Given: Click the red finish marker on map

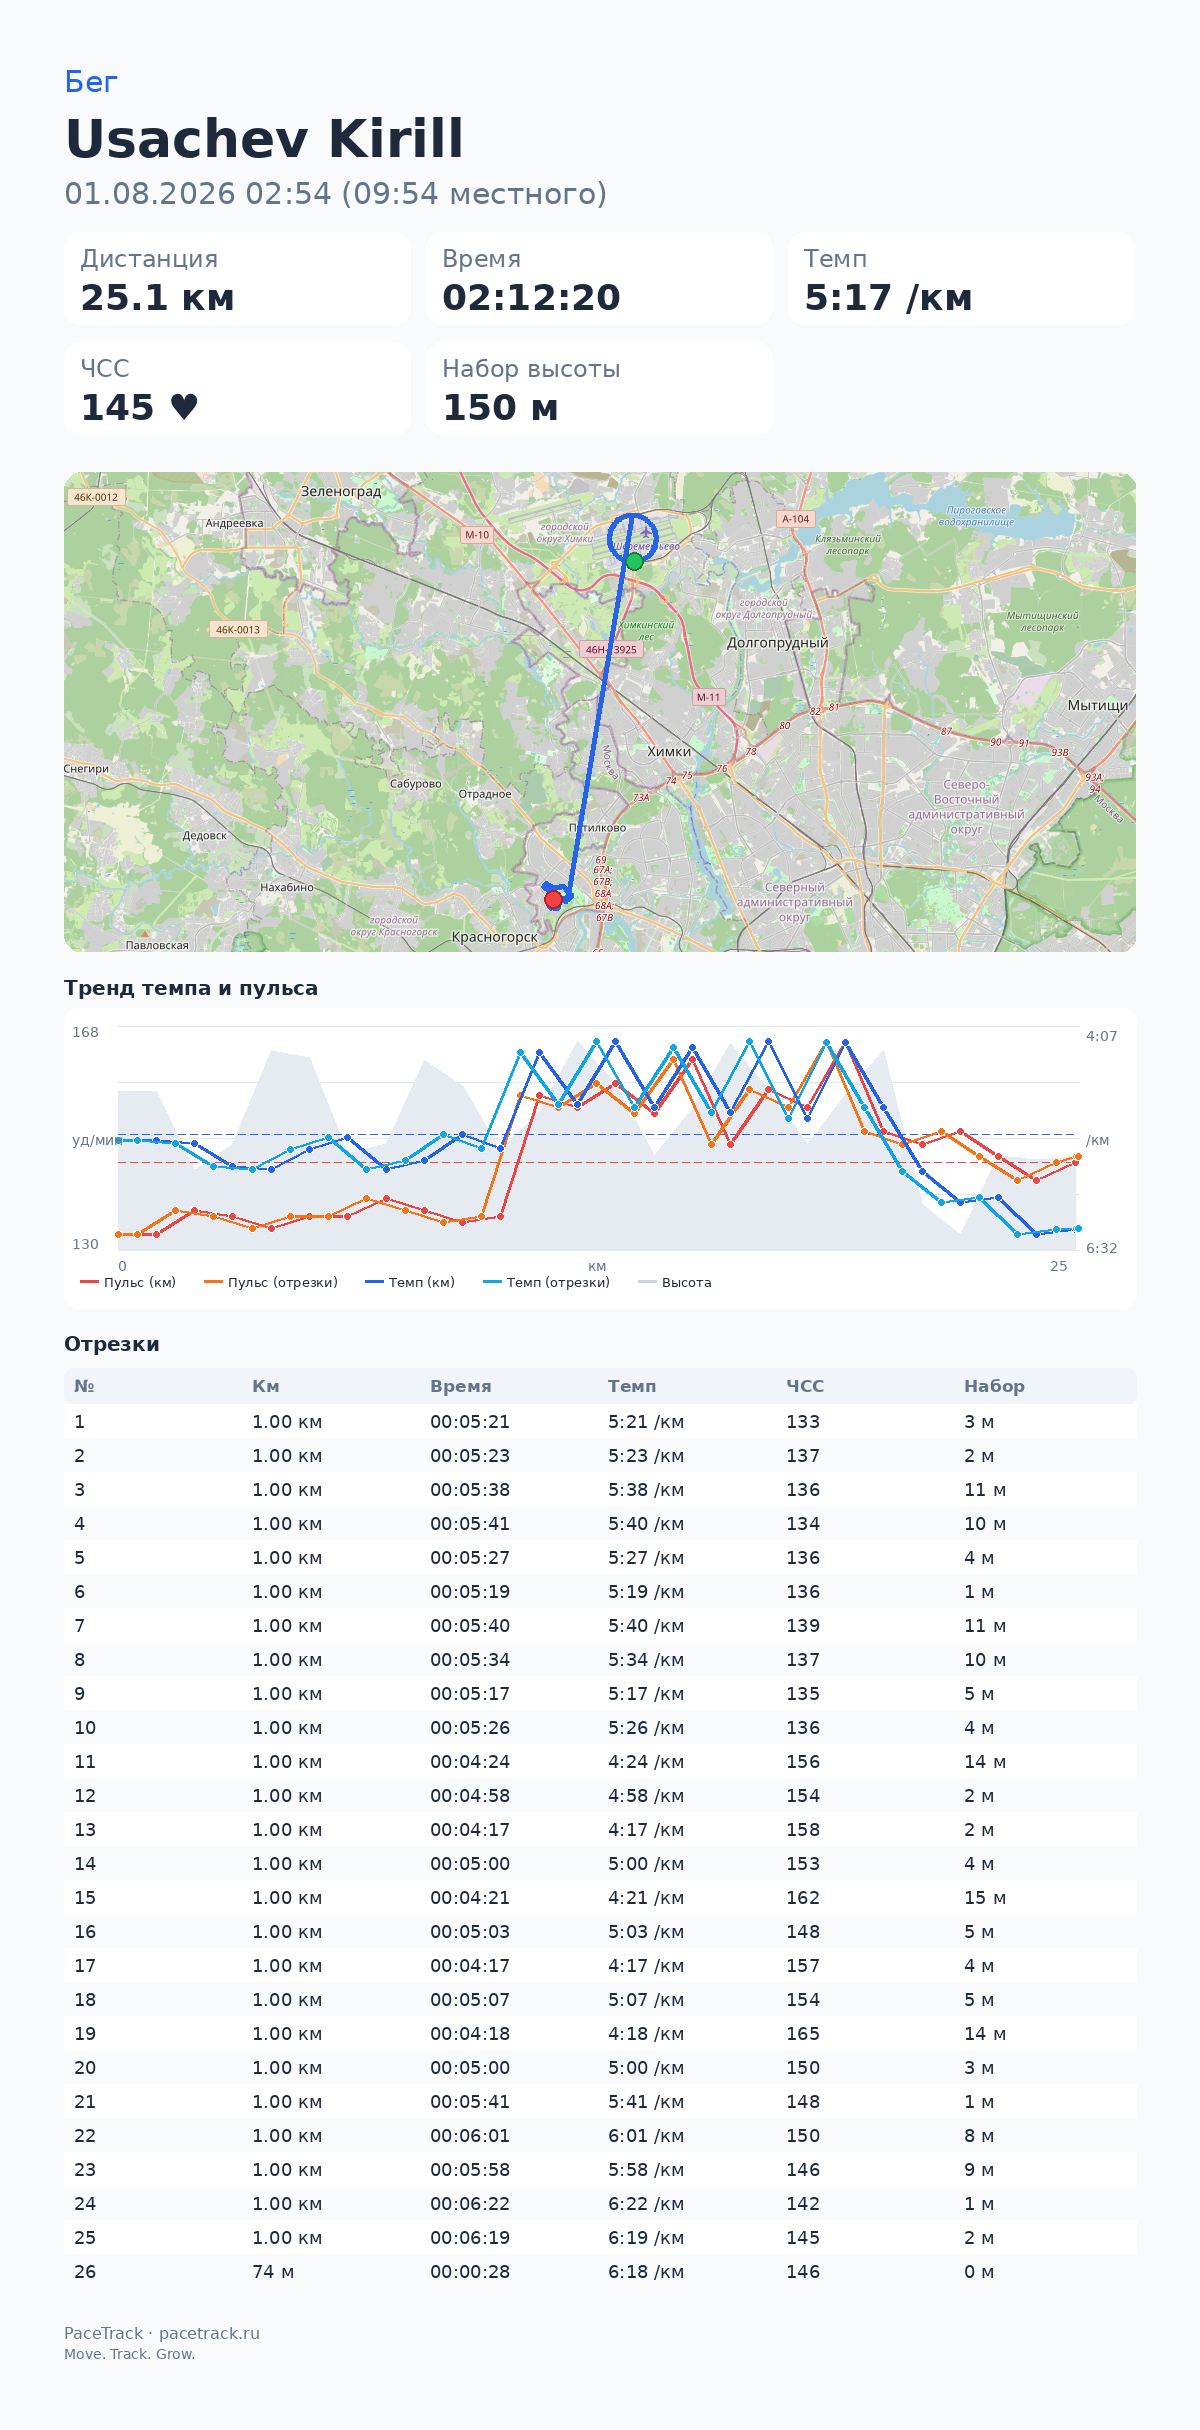Looking at the screenshot, I should click(553, 899).
